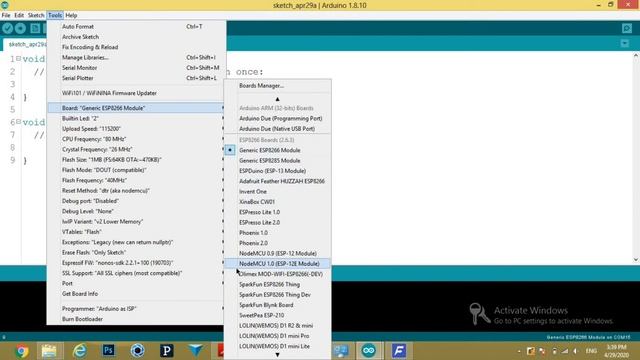Click editor vertical scrollbar up arrow

coord(636,56)
